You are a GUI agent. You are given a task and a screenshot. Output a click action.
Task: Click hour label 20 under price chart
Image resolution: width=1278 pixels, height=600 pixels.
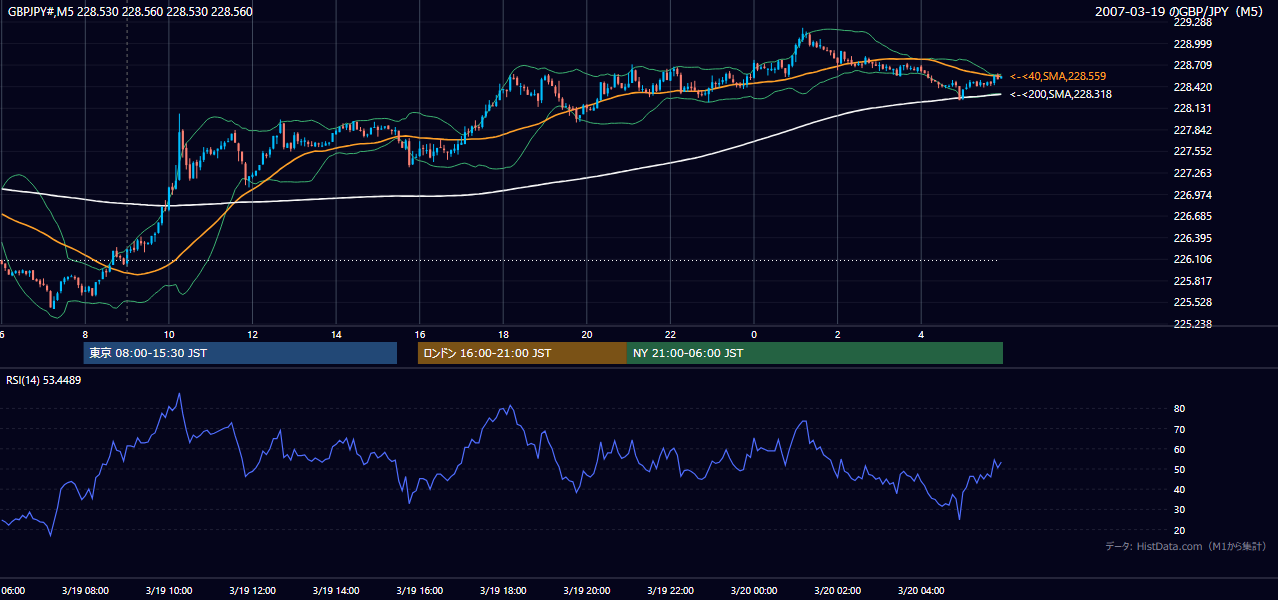click(587, 334)
